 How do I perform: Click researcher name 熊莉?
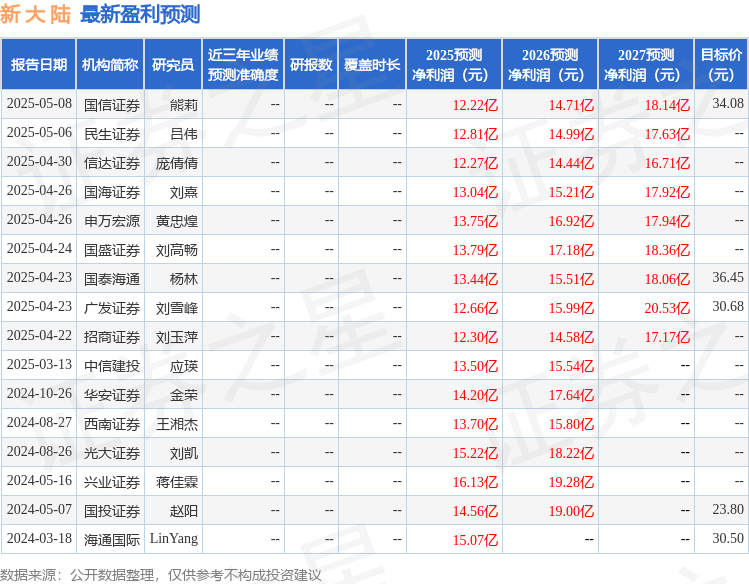(x=183, y=105)
